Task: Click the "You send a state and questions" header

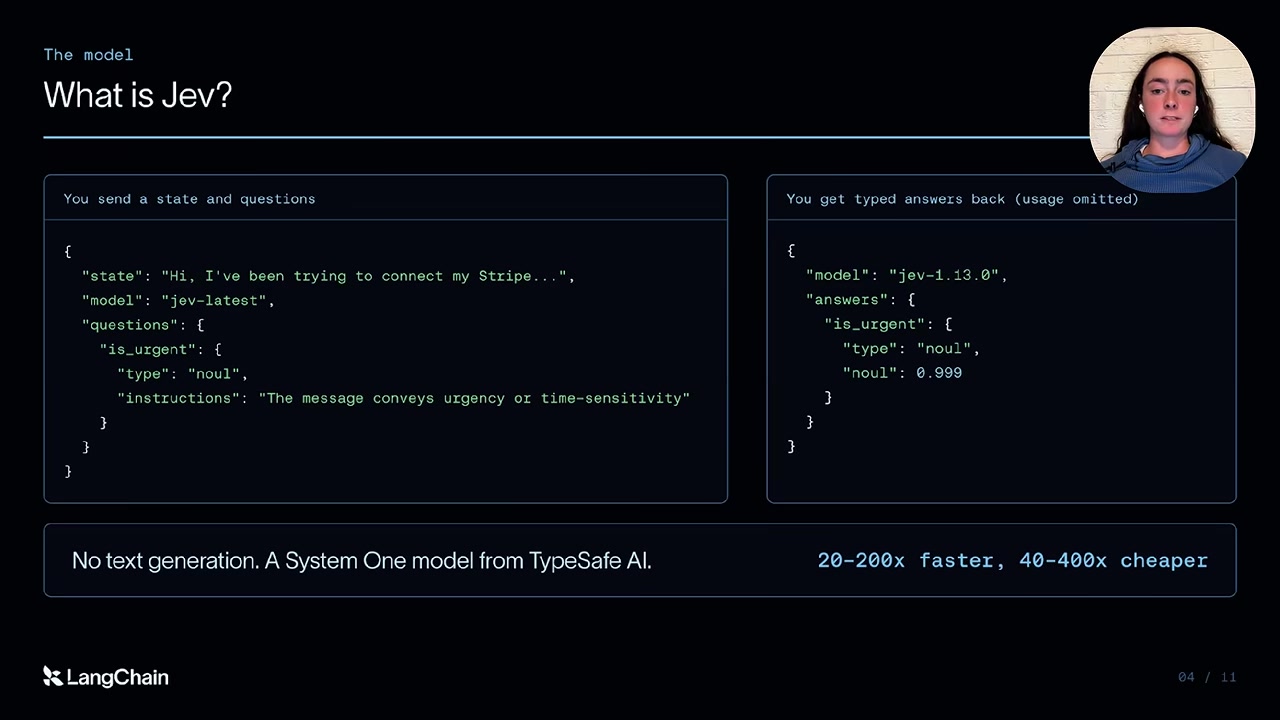Action: (189, 199)
